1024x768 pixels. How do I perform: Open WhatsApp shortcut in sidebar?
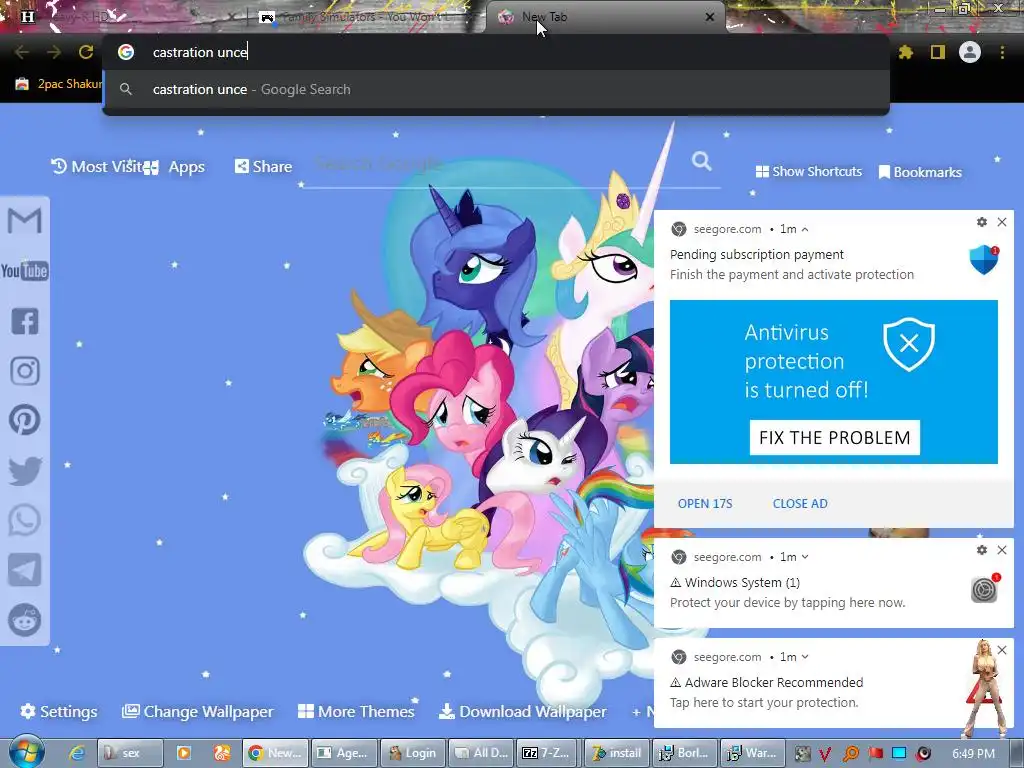24,520
